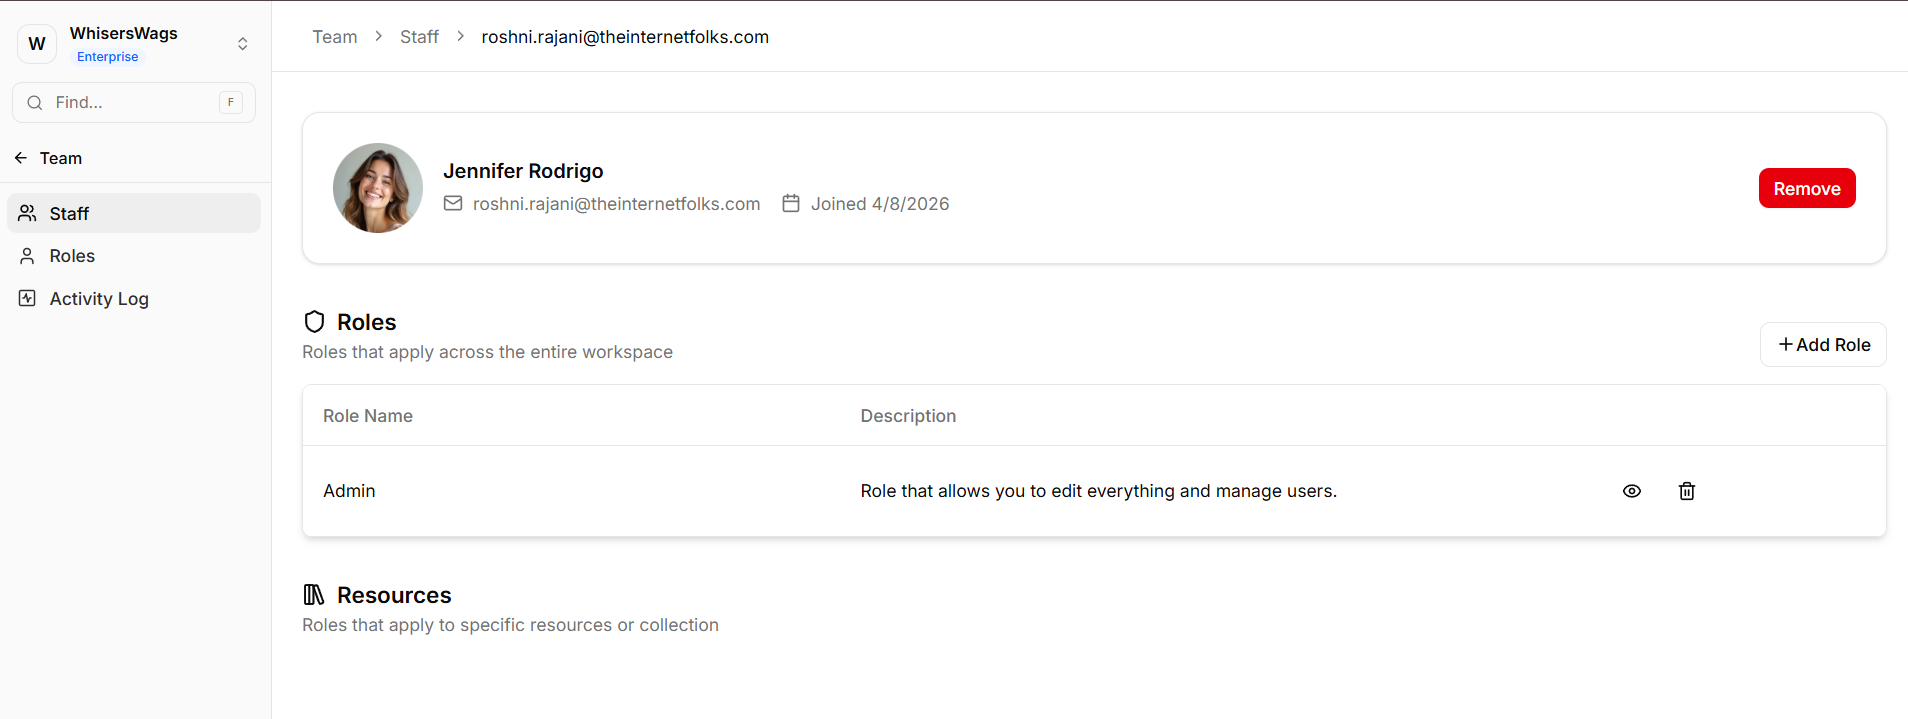Click the Staff breadcrumb link
This screenshot has height=719, width=1908.
[419, 37]
